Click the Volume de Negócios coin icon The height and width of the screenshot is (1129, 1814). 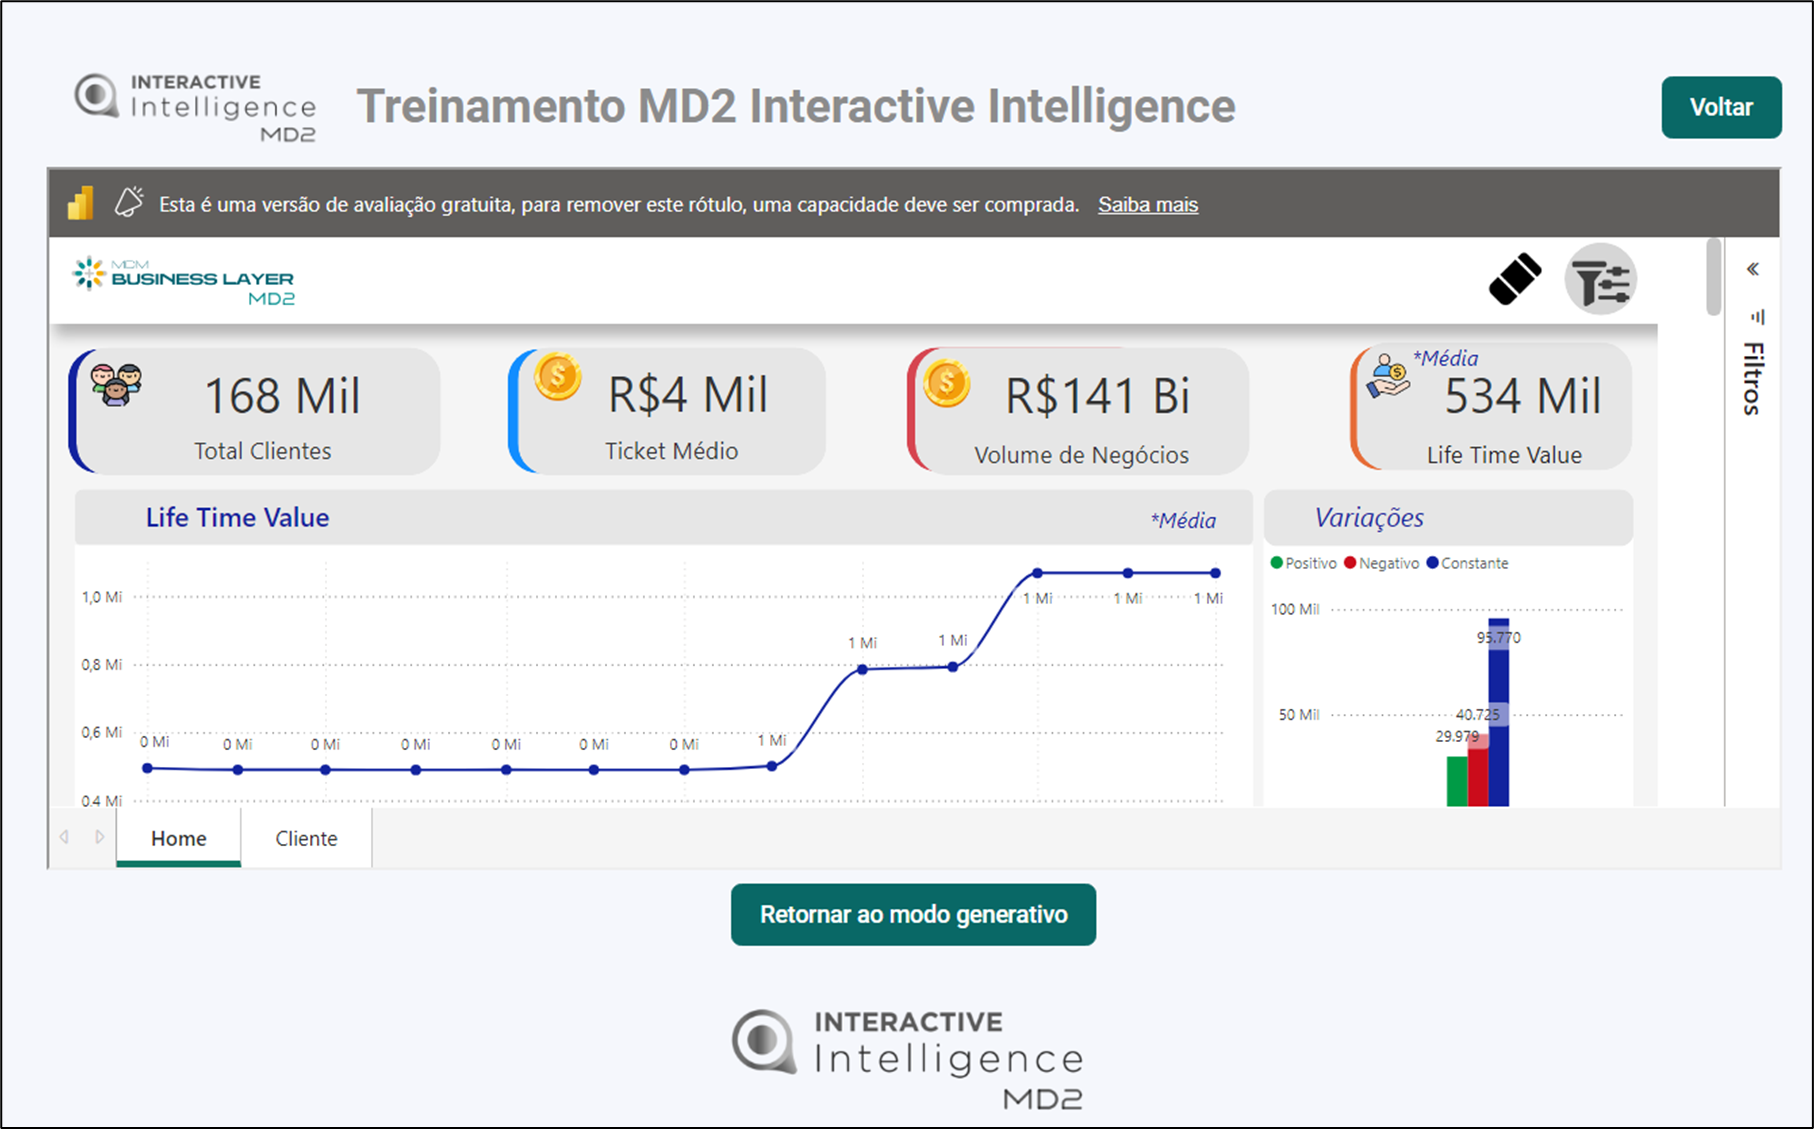pyautogui.click(x=946, y=384)
